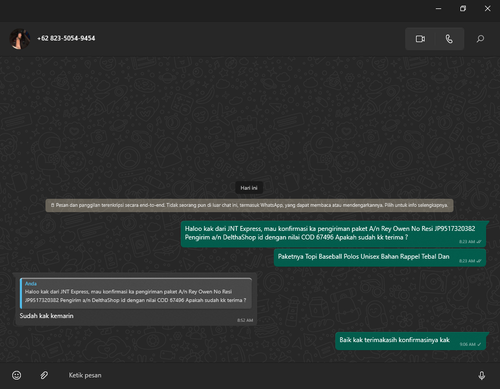Minimize the WhatsApp window
The height and width of the screenshot is (389, 500).
pos(439,9)
